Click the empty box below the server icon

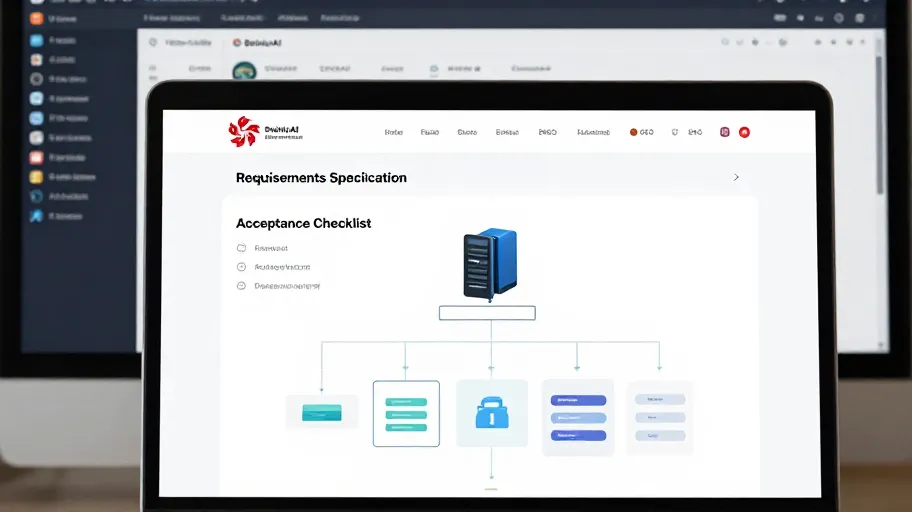coord(487,313)
